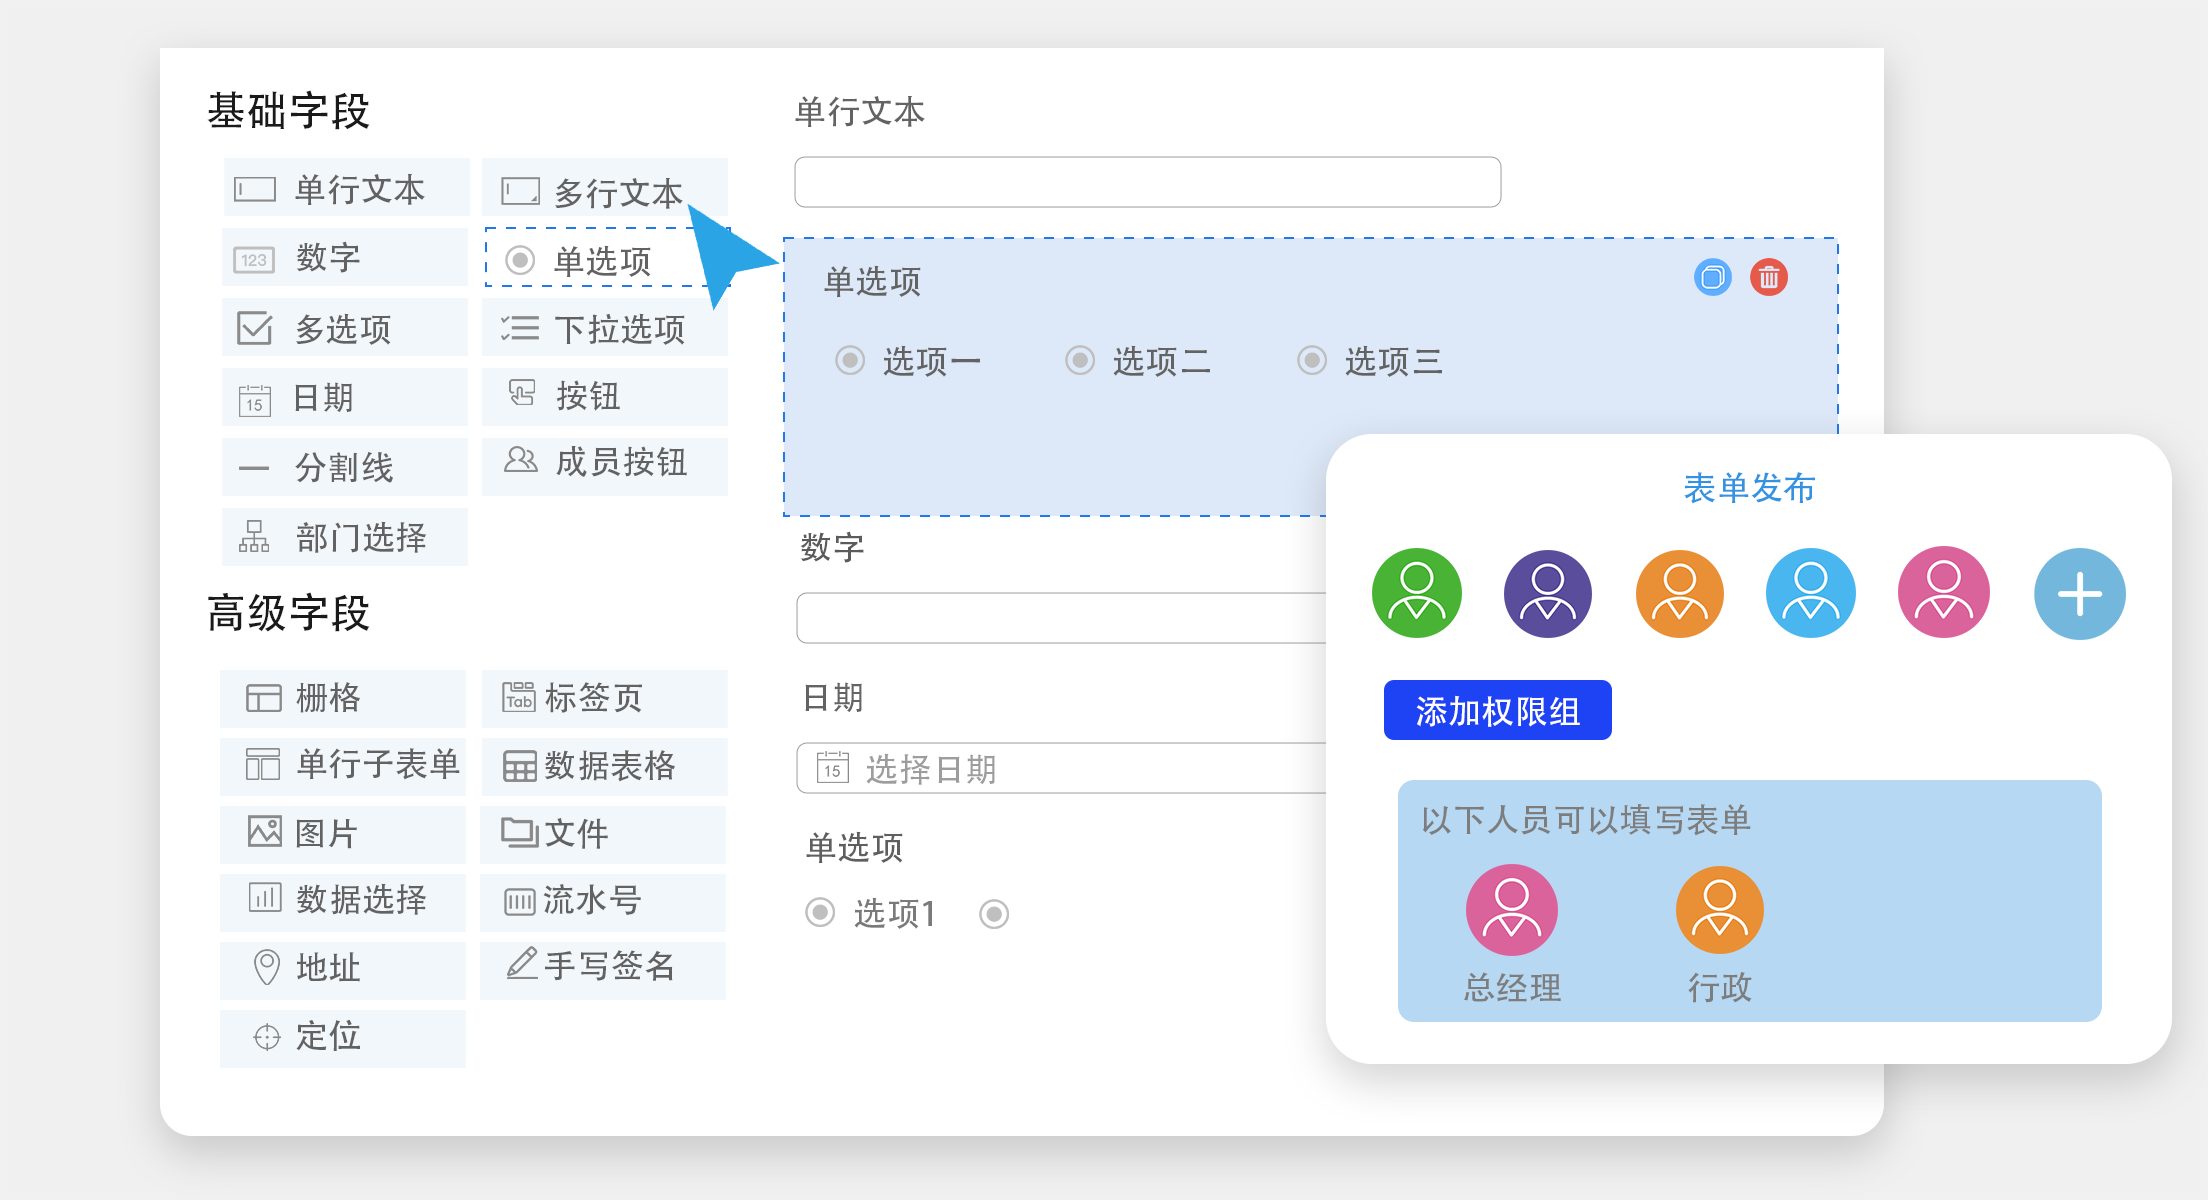2208x1200 pixels.
Task: Click the 单行文本 input box
Action: [1147, 182]
